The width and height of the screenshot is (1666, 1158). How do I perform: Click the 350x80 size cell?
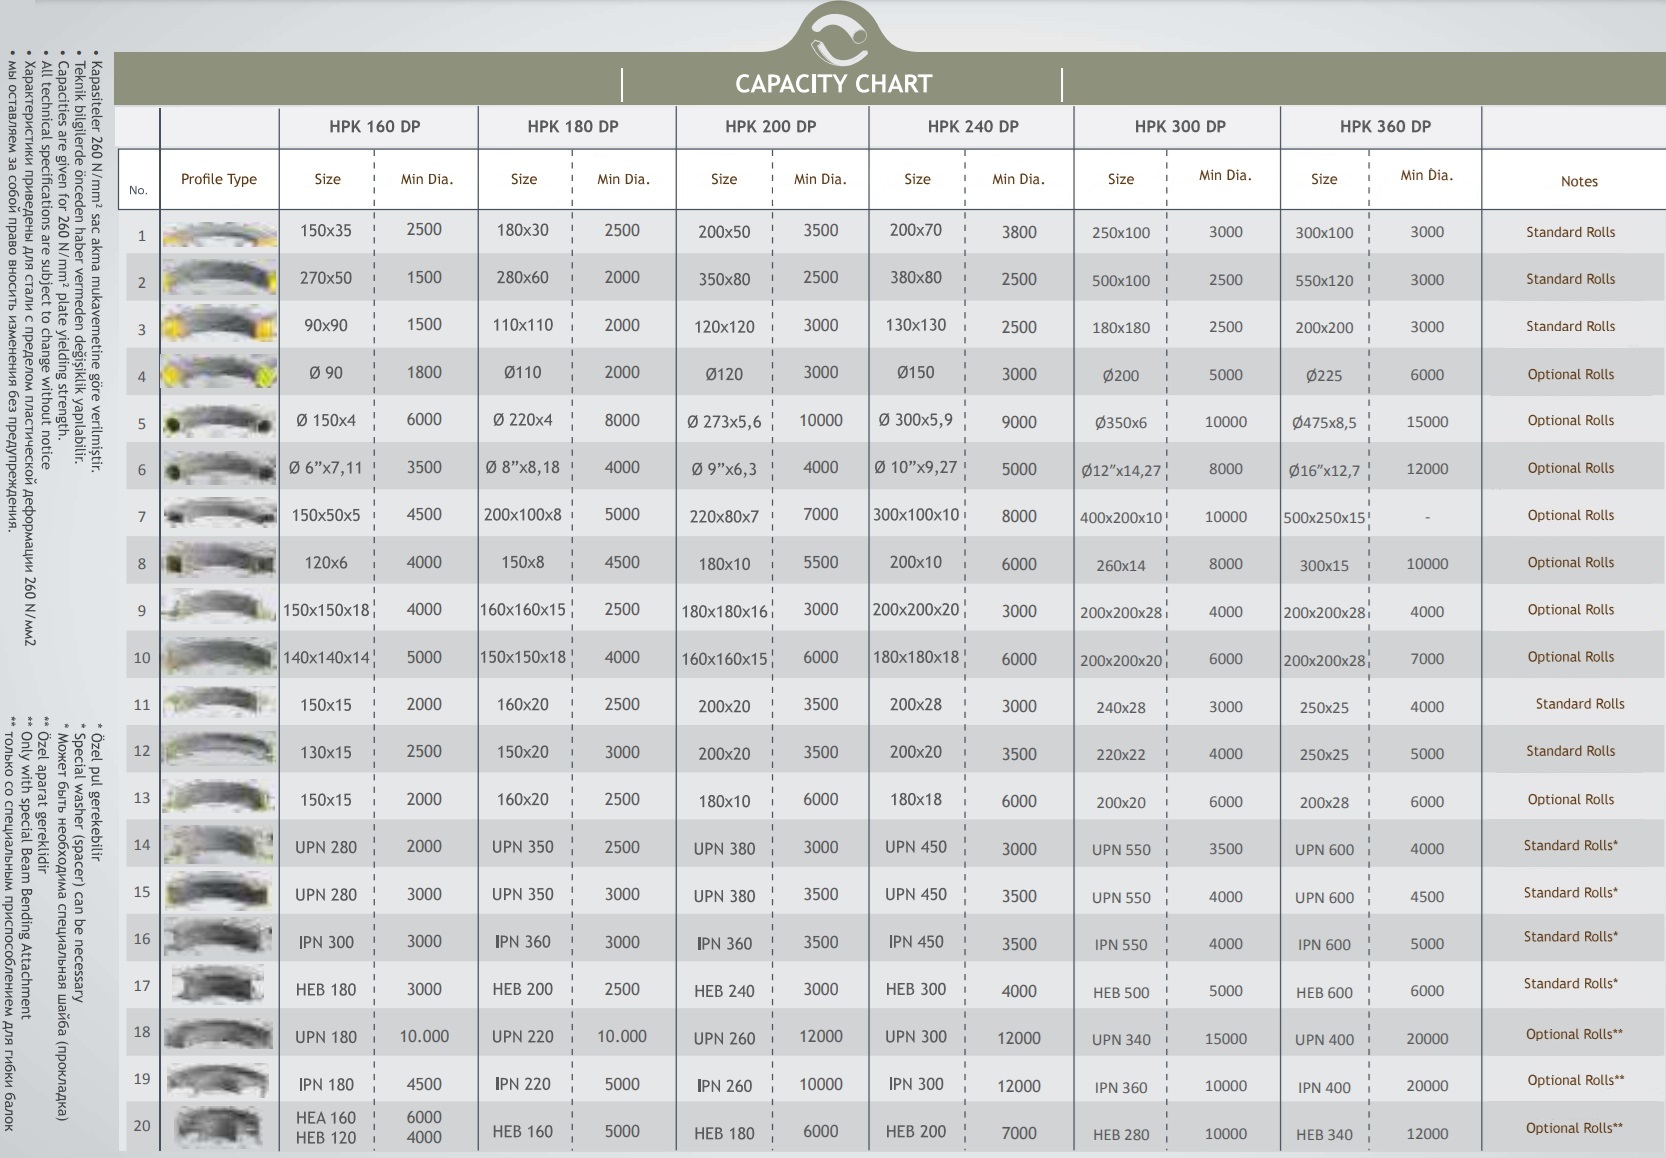pos(724,280)
